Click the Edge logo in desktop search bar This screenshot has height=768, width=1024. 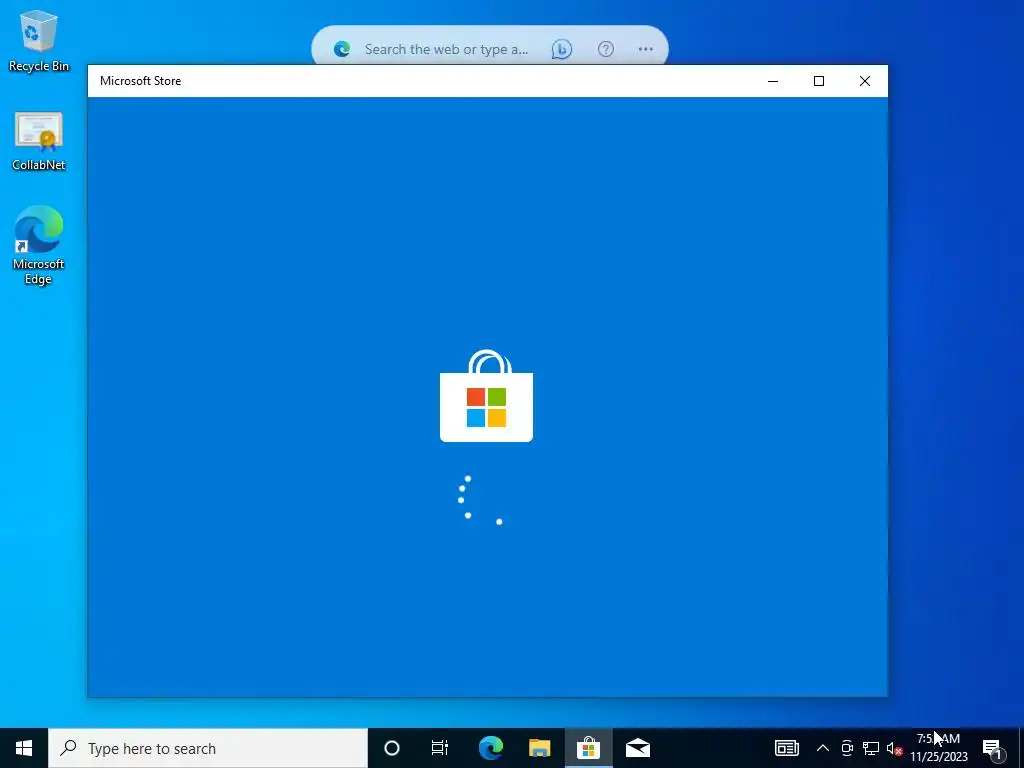342,49
